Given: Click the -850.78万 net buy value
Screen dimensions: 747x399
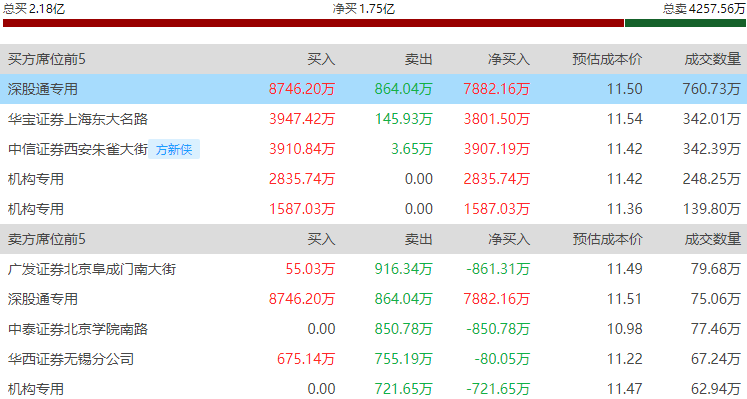Looking at the screenshot, I should point(498,329).
